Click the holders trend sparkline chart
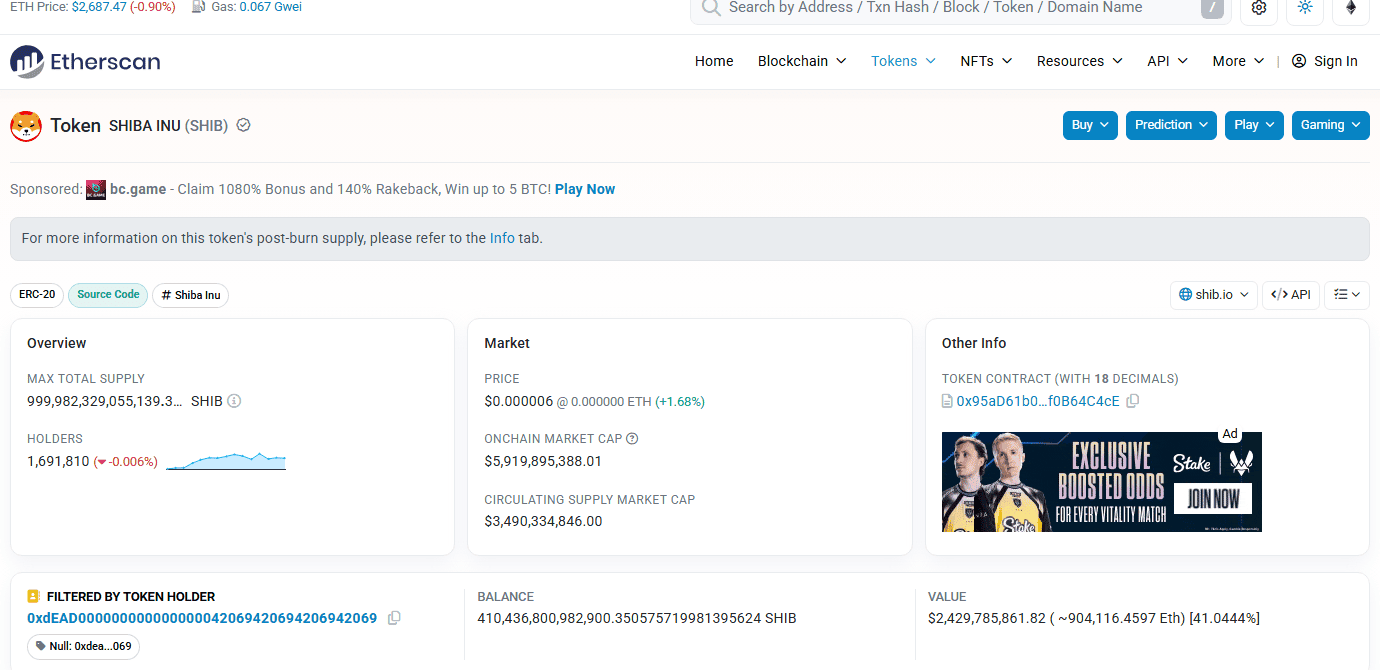 (226, 461)
